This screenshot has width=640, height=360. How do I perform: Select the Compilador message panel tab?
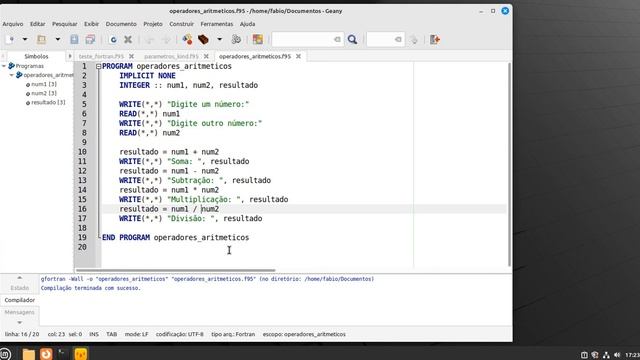(x=20, y=300)
